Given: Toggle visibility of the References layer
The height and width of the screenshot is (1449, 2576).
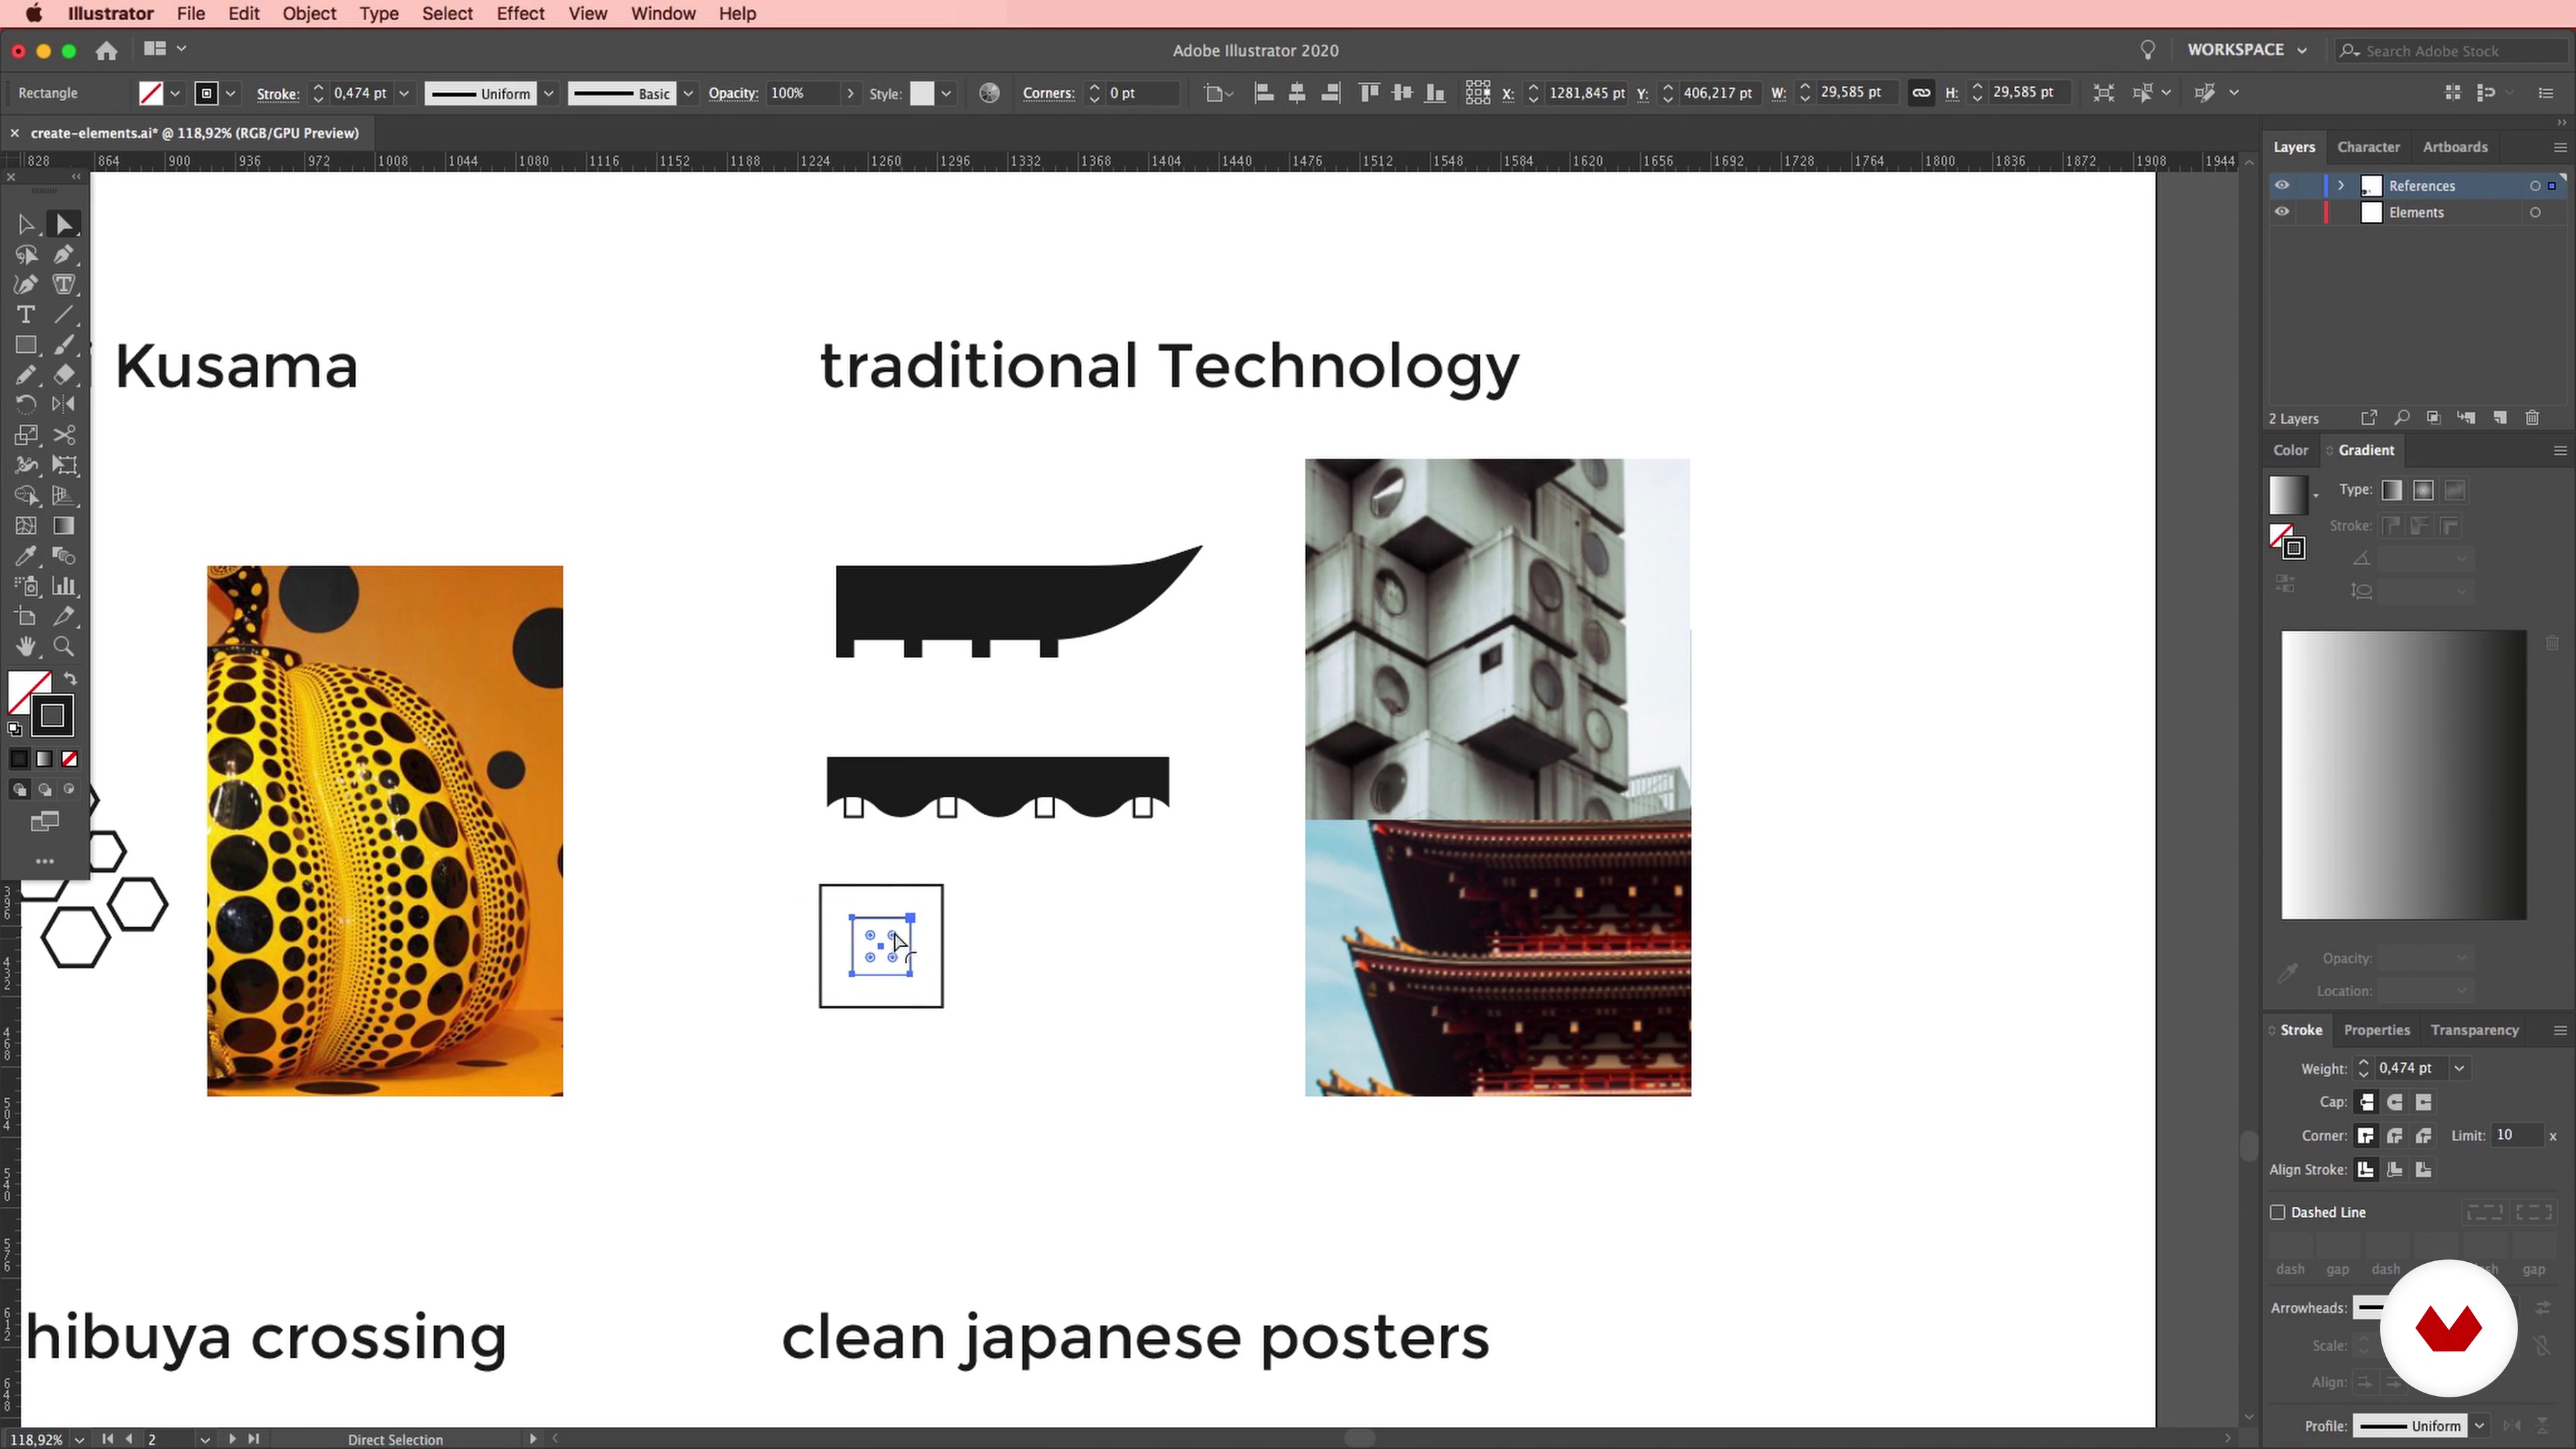Looking at the screenshot, I should 2282,185.
